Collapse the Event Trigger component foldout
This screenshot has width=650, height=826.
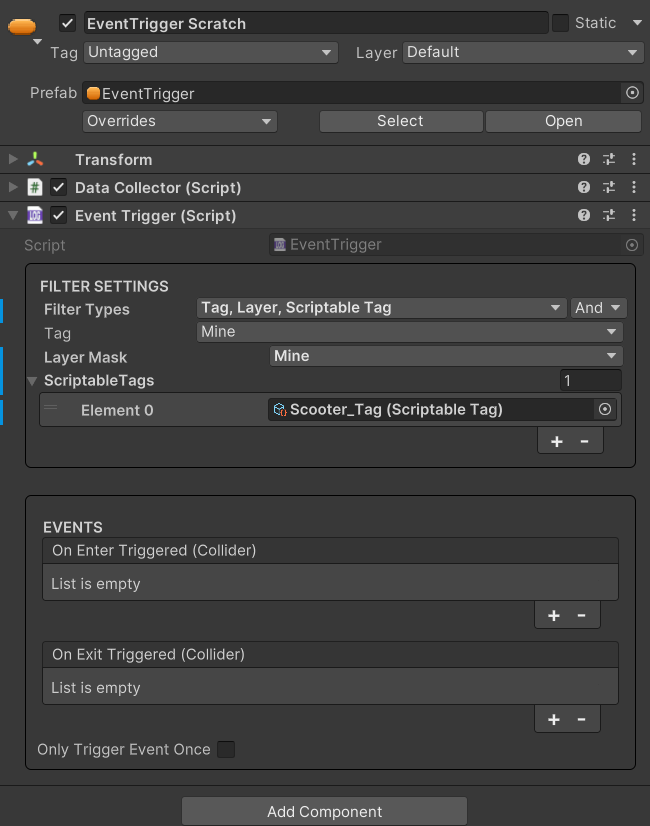(x=13, y=215)
